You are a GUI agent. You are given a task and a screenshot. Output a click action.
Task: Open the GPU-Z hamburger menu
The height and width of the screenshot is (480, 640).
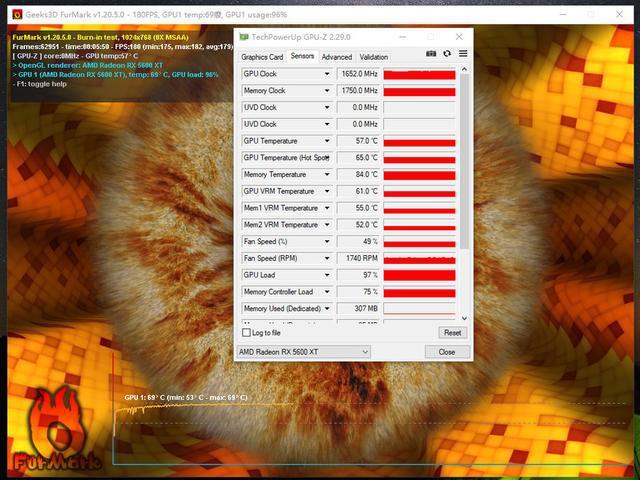463,53
